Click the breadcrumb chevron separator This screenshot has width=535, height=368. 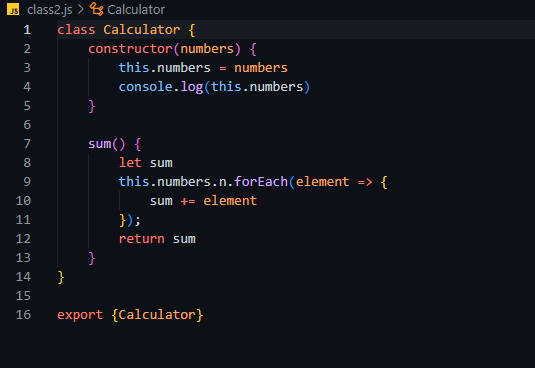tap(81, 10)
